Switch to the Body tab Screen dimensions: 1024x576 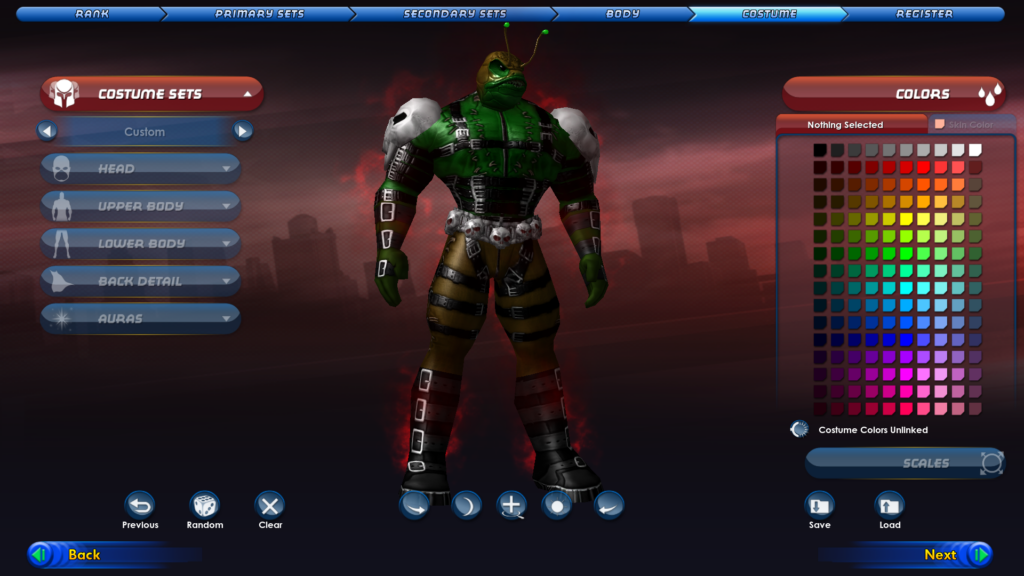[622, 14]
